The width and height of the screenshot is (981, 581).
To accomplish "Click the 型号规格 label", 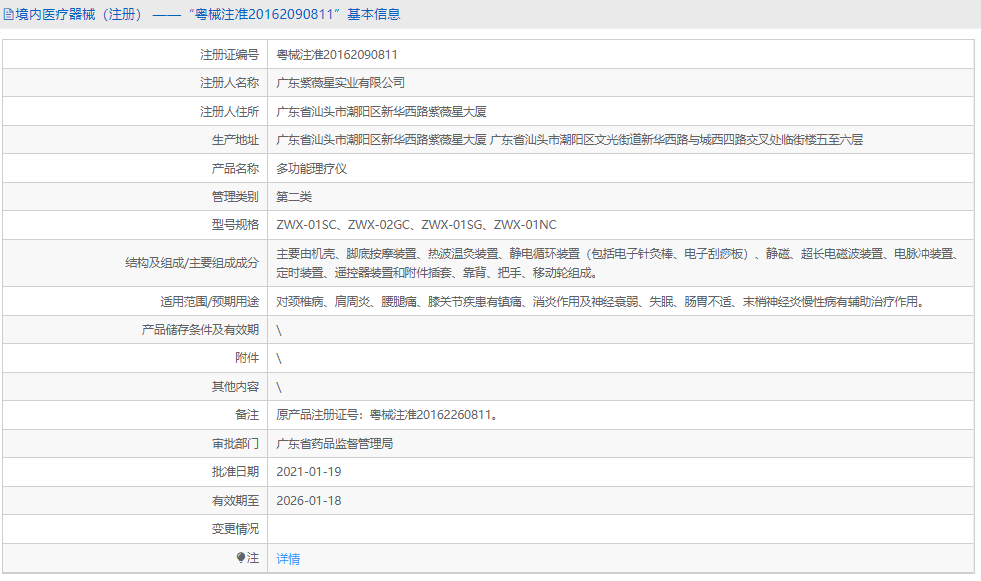I will [x=235, y=225].
